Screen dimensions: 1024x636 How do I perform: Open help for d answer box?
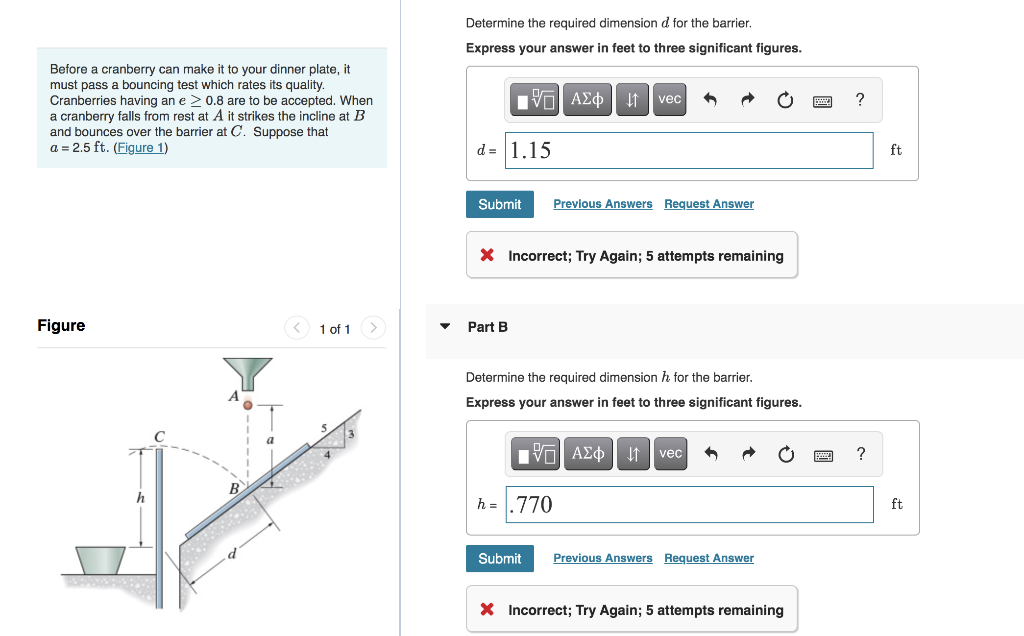tap(860, 99)
